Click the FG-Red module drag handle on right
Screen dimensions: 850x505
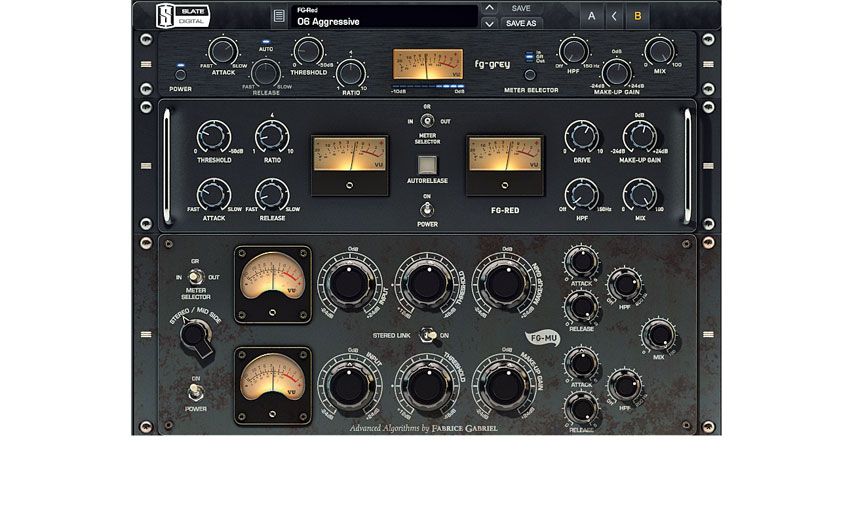pyautogui.click(x=708, y=166)
